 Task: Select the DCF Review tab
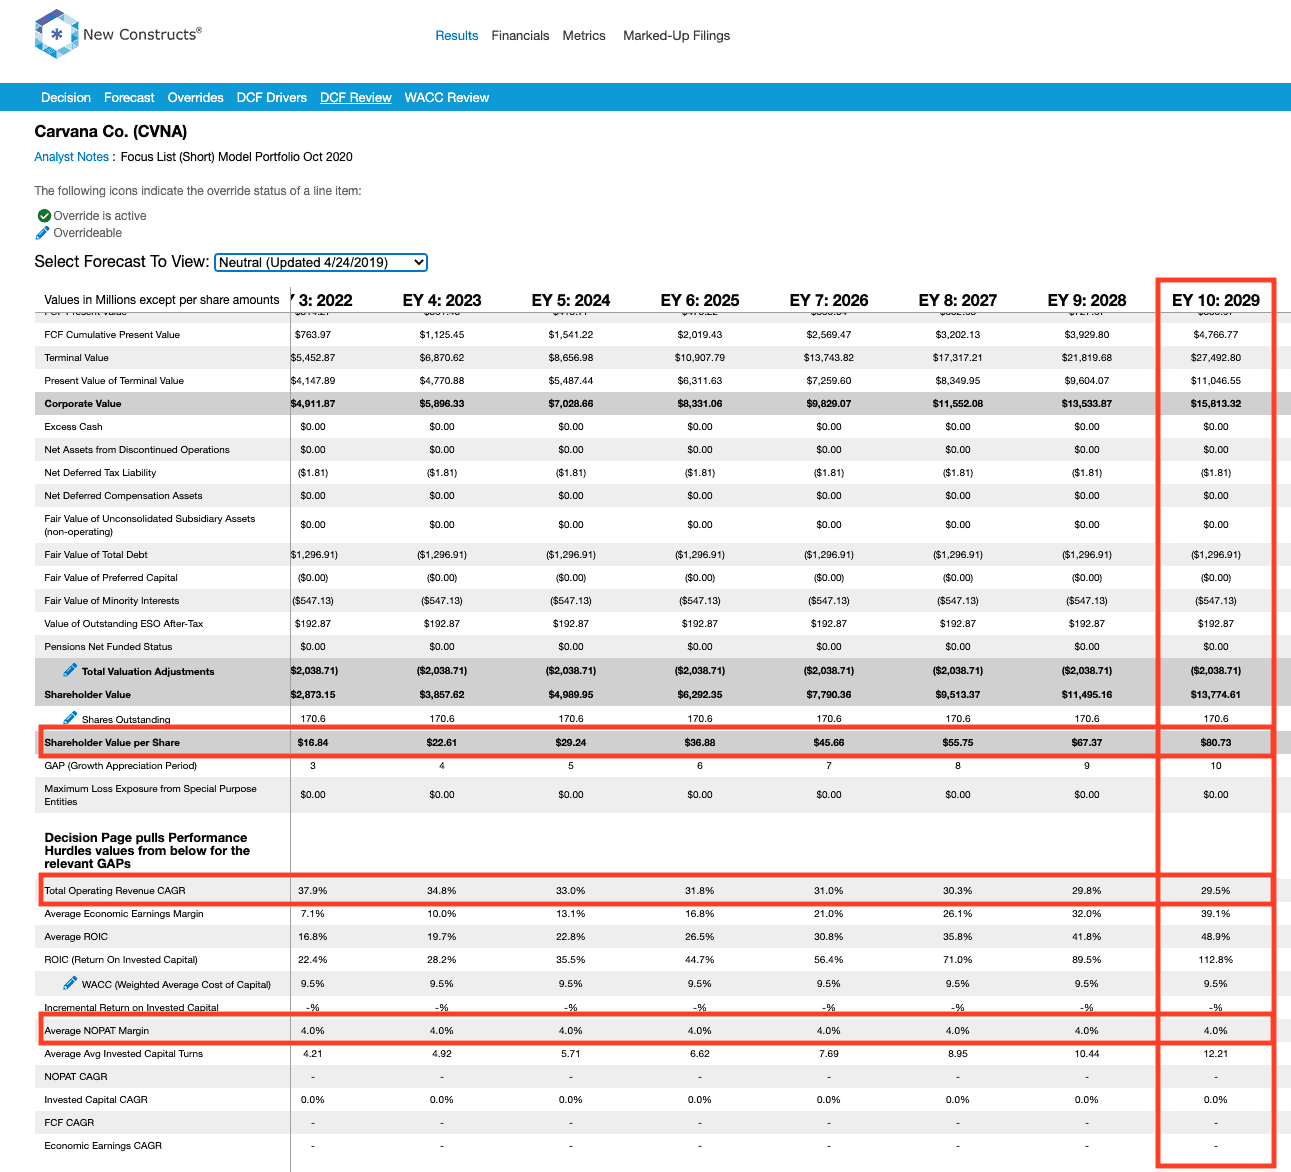(356, 97)
